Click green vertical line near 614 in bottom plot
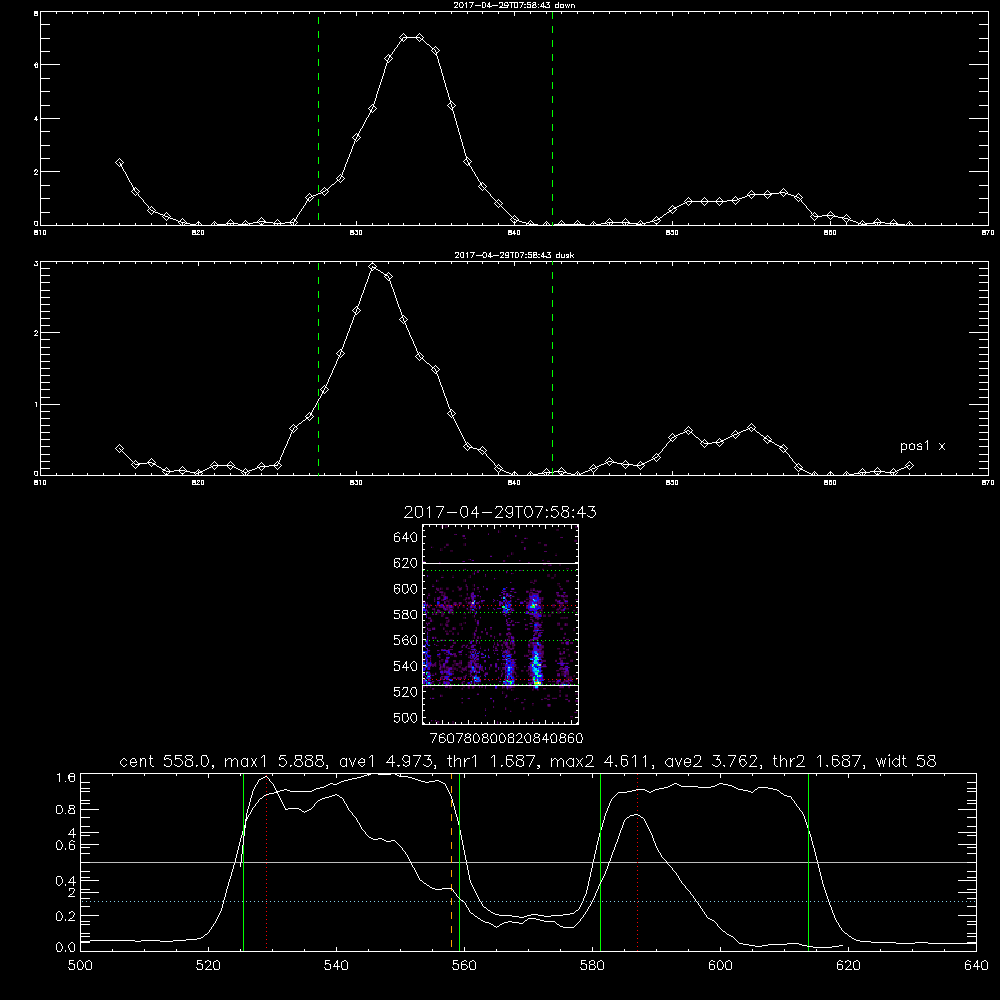 coord(808,861)
